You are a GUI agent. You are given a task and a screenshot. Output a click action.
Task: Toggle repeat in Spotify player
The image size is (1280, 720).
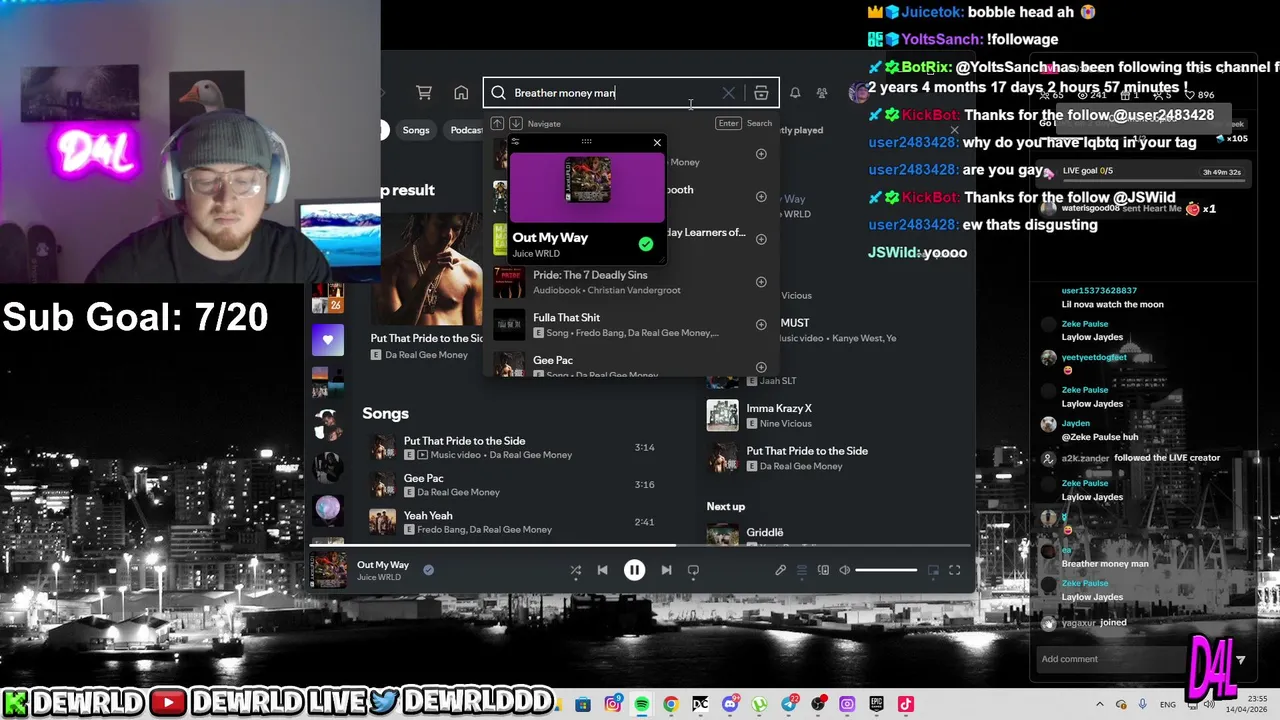[693, 570]
